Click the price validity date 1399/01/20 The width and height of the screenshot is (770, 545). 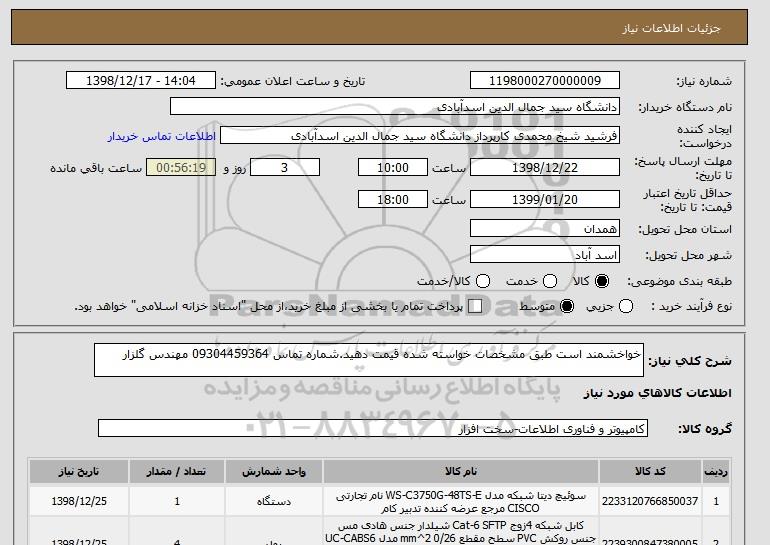pyautogui.click(x=545, y=199)
